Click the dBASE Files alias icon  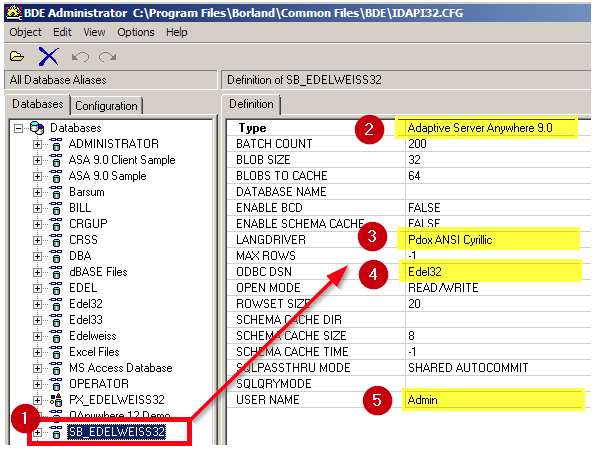[56, 272]
